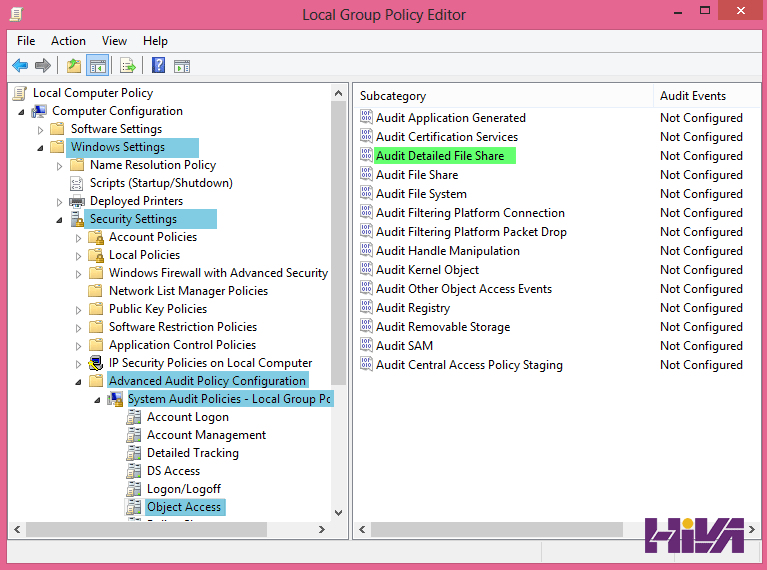Screen dimensions: 767x570
Task: Select Audit Removable Storage policy
Action: click(443, 327)
